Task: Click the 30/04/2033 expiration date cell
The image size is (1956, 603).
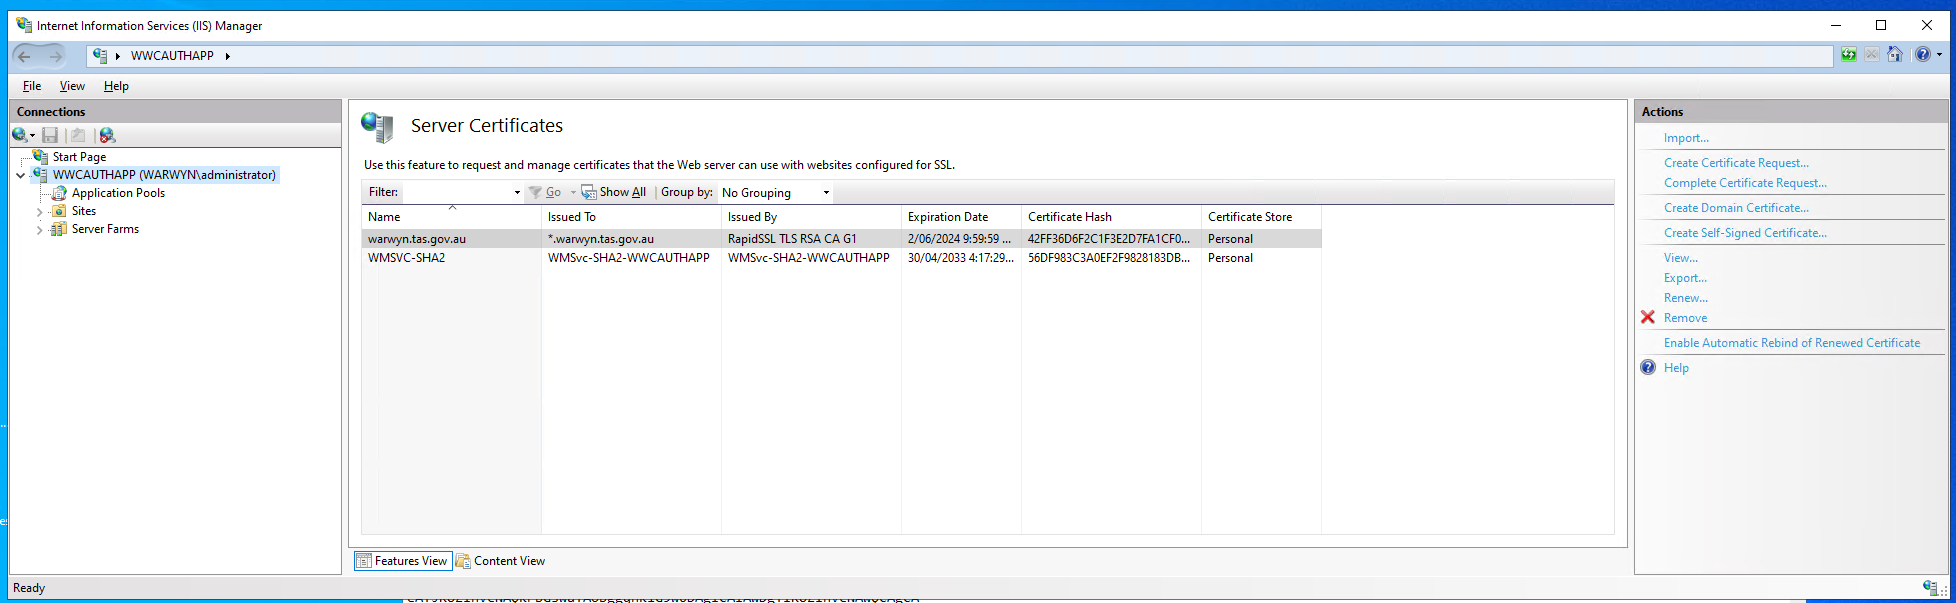Action: pos(961,258)
